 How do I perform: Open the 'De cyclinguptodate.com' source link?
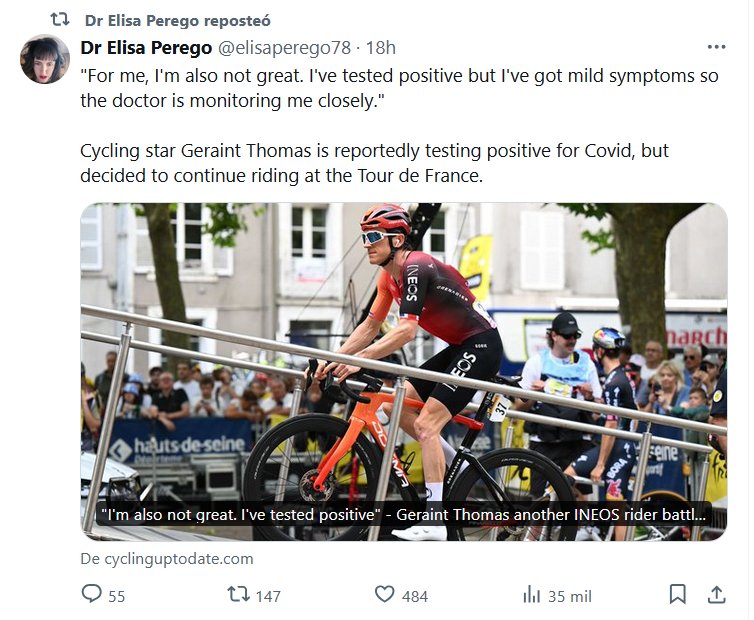[167, 558]
